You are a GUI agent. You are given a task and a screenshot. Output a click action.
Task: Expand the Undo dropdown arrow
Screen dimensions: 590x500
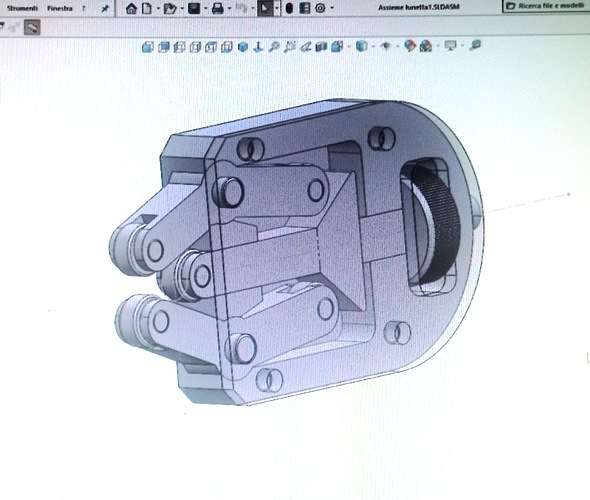pyautogui.click(x=252, y=8)
